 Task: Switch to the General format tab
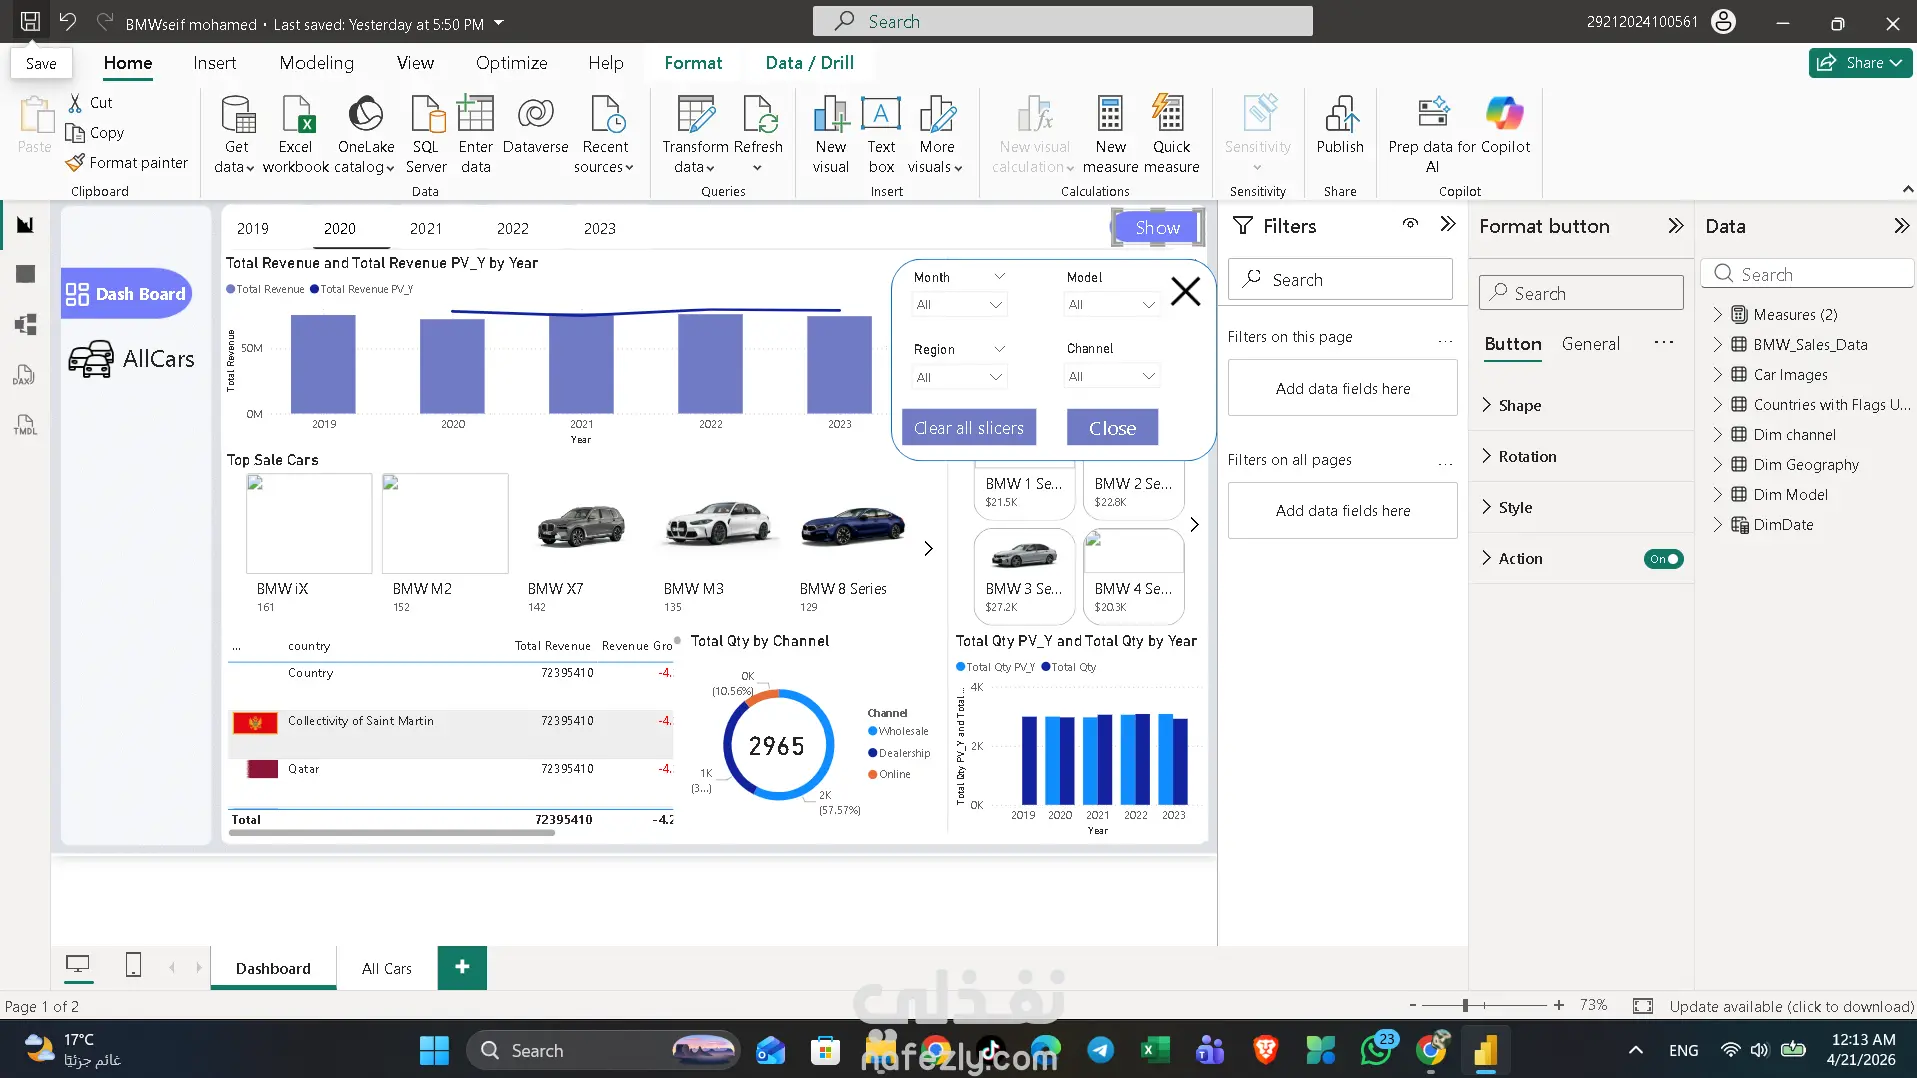[1590, 344]
